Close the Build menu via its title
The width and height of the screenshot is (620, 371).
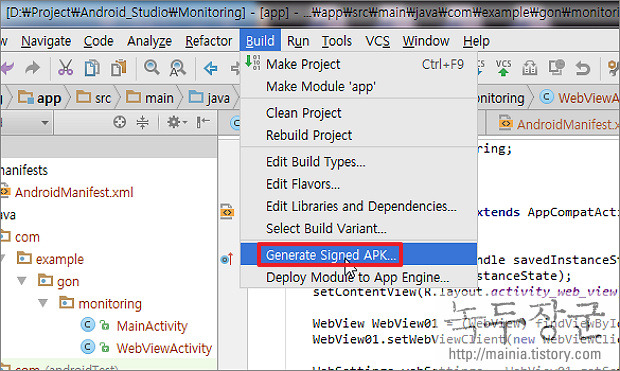pyautogui.click(x=260, y=41)
